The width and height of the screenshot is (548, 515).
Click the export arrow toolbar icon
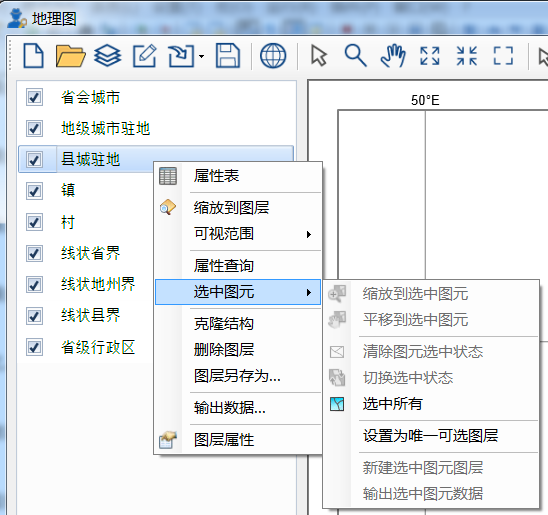coord(181,56)
